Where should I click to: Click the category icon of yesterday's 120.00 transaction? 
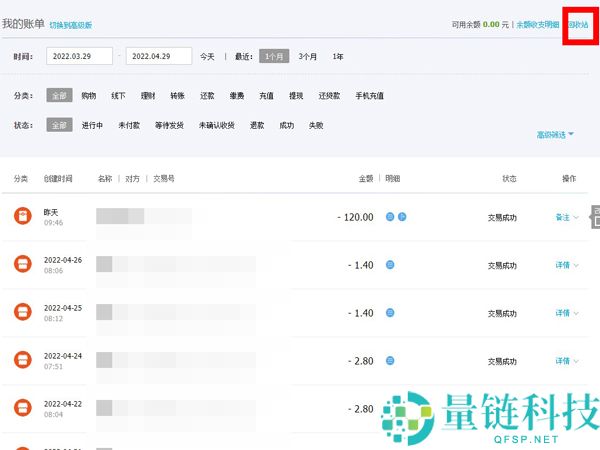click(x=22, y=216)
